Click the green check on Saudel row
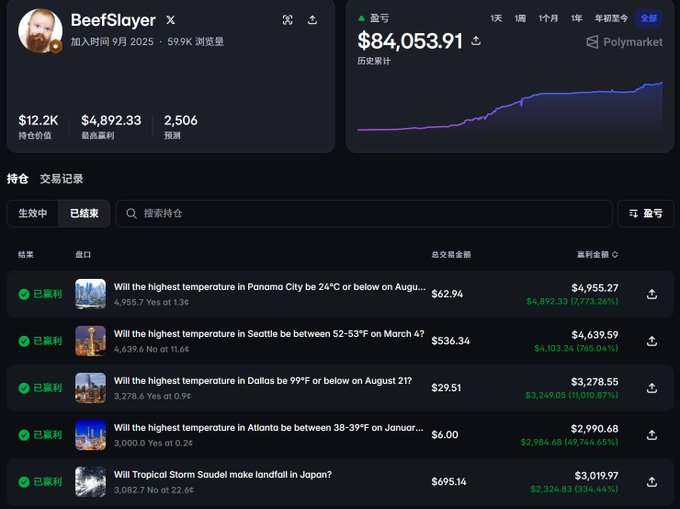 (24, 482)
